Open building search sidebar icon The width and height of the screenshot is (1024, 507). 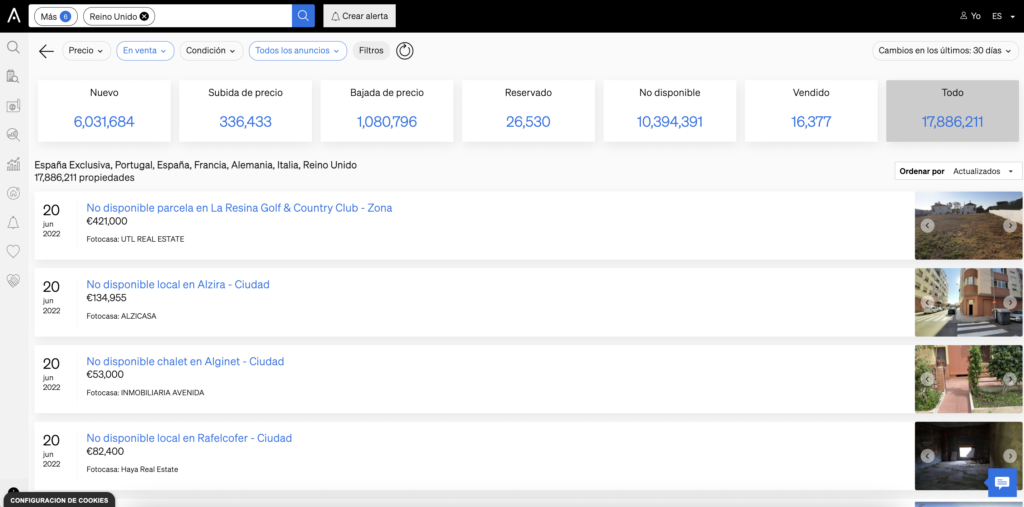pyautogui.click(x=13, y=76)
